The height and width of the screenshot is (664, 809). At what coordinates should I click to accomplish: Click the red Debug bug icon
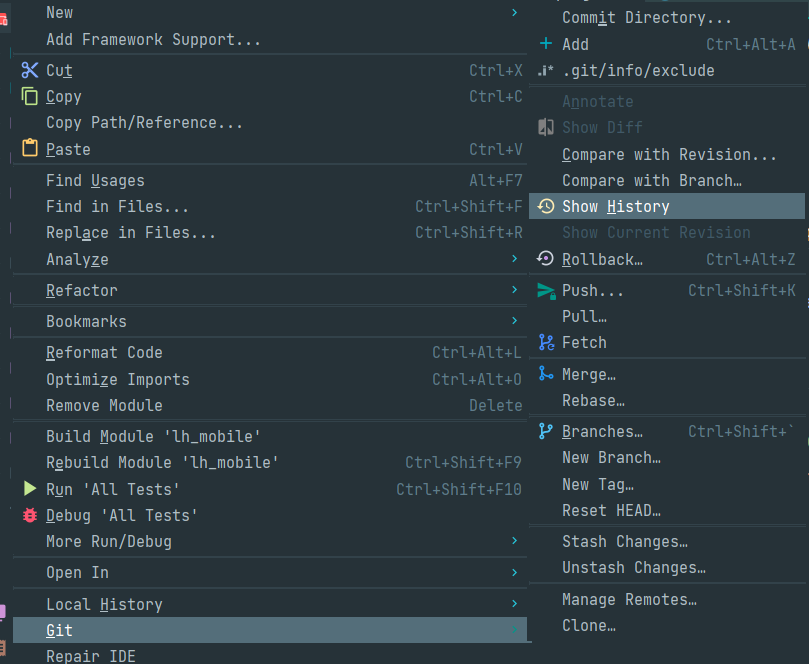click(29, 515)
